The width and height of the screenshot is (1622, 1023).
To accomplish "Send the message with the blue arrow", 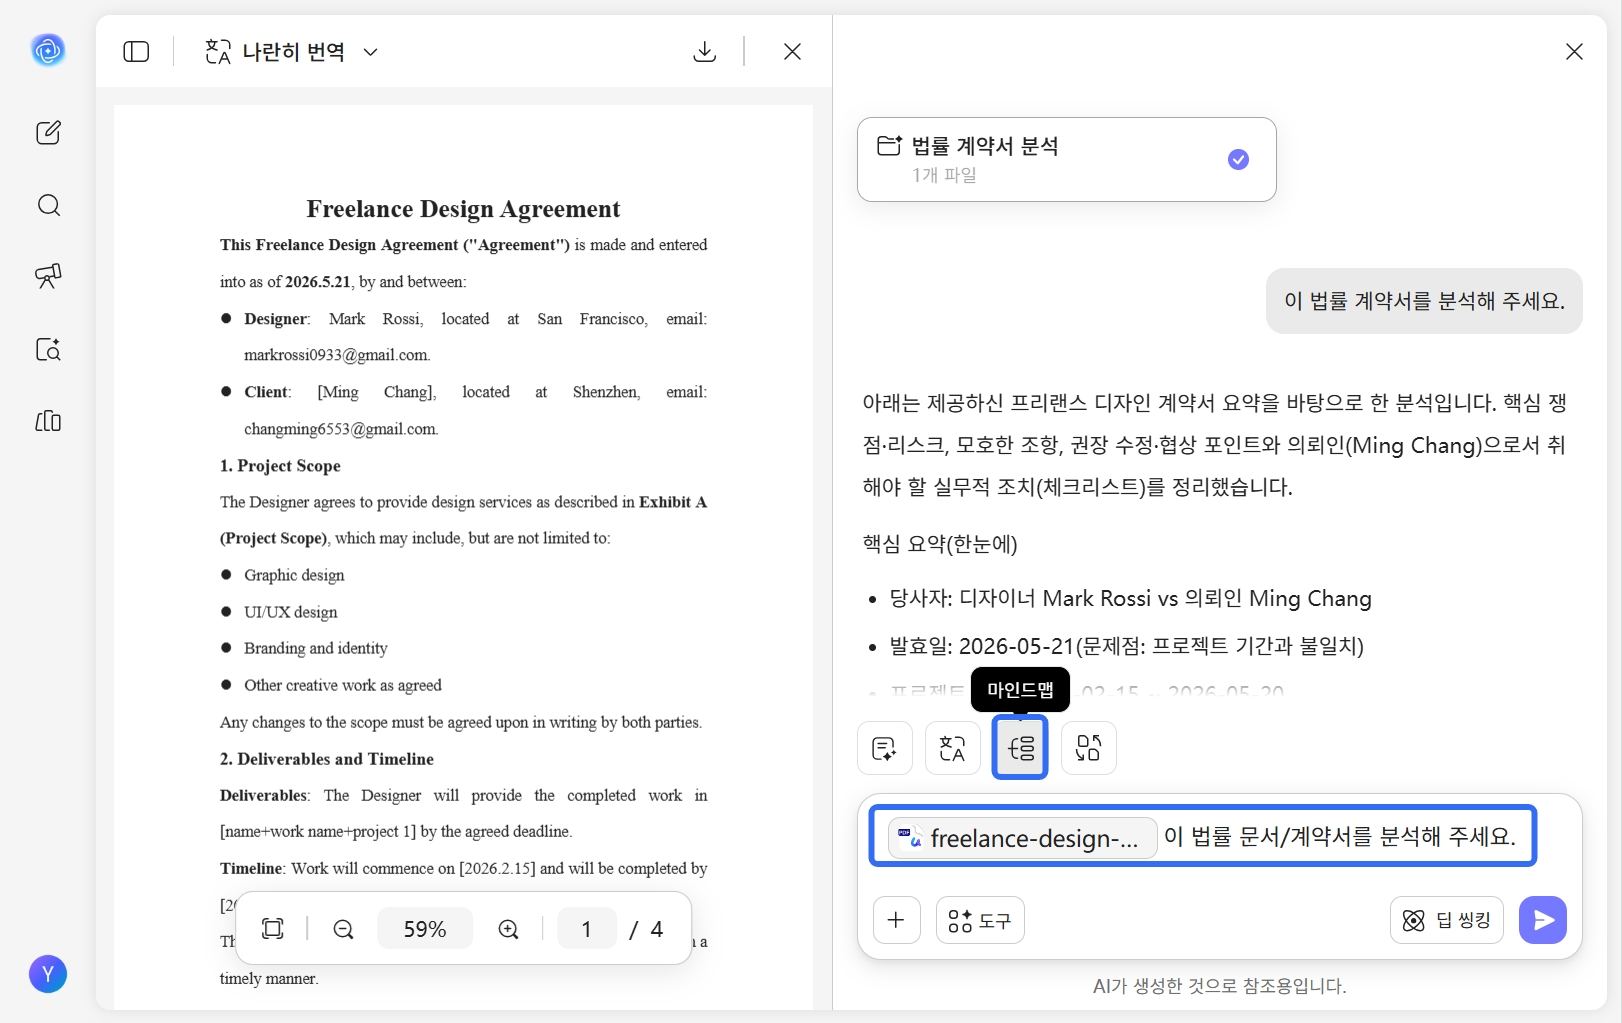I will [1542, 920].
